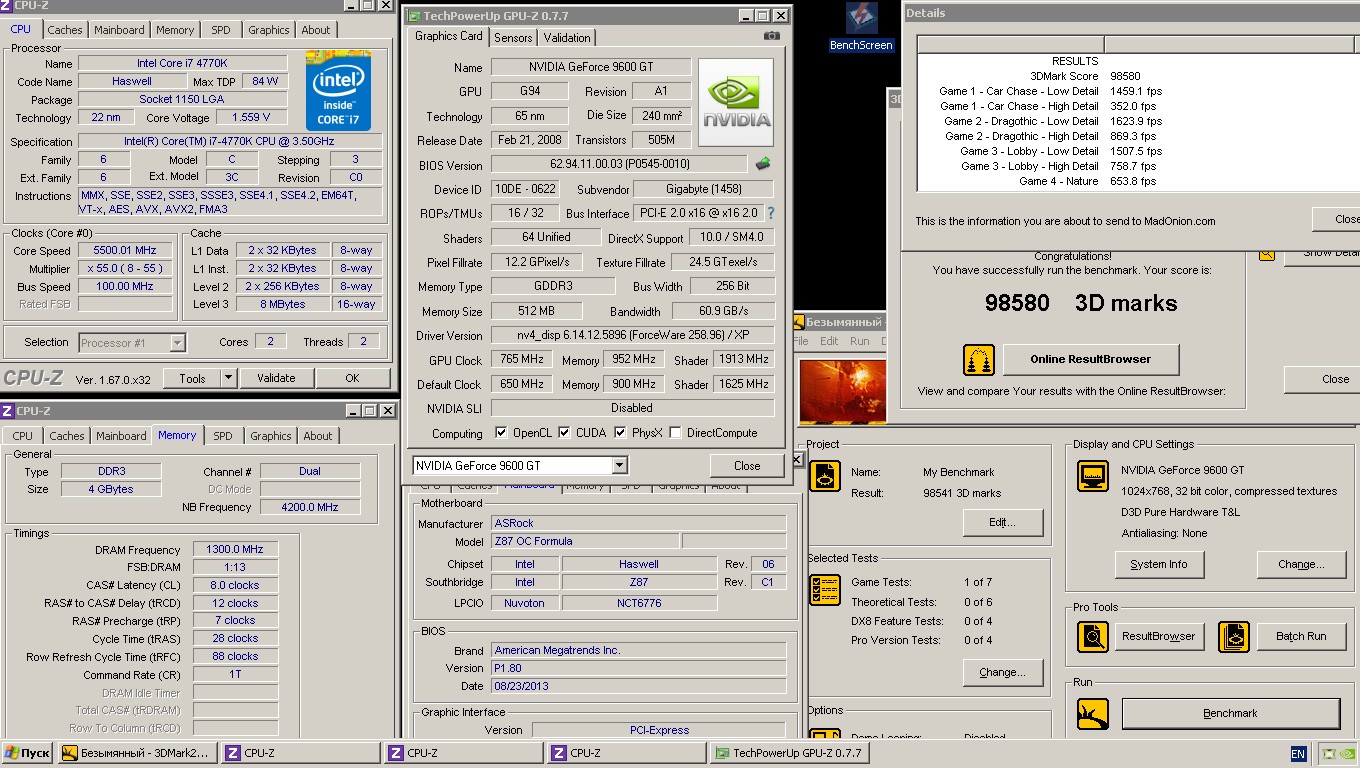Click the camera screenshot icon in GPU-Z
Viewport: 1360px width, 768px height.
pos(772,36)
